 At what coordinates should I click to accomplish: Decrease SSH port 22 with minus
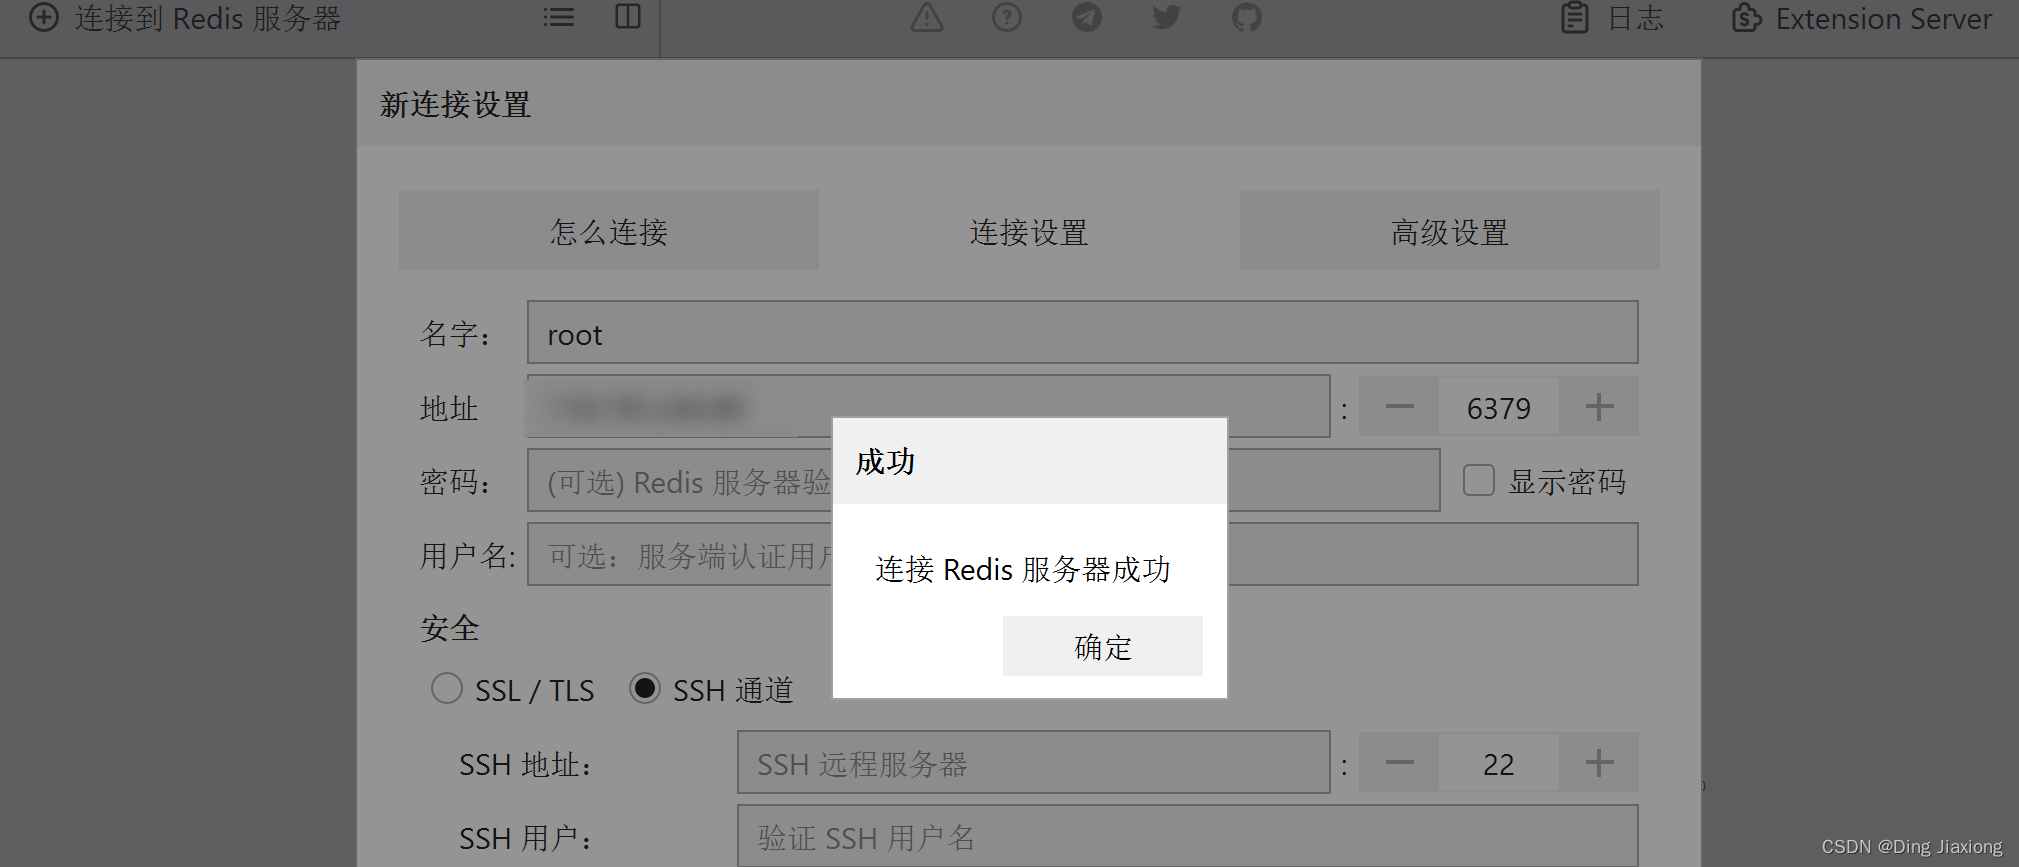pos(1399,763)
